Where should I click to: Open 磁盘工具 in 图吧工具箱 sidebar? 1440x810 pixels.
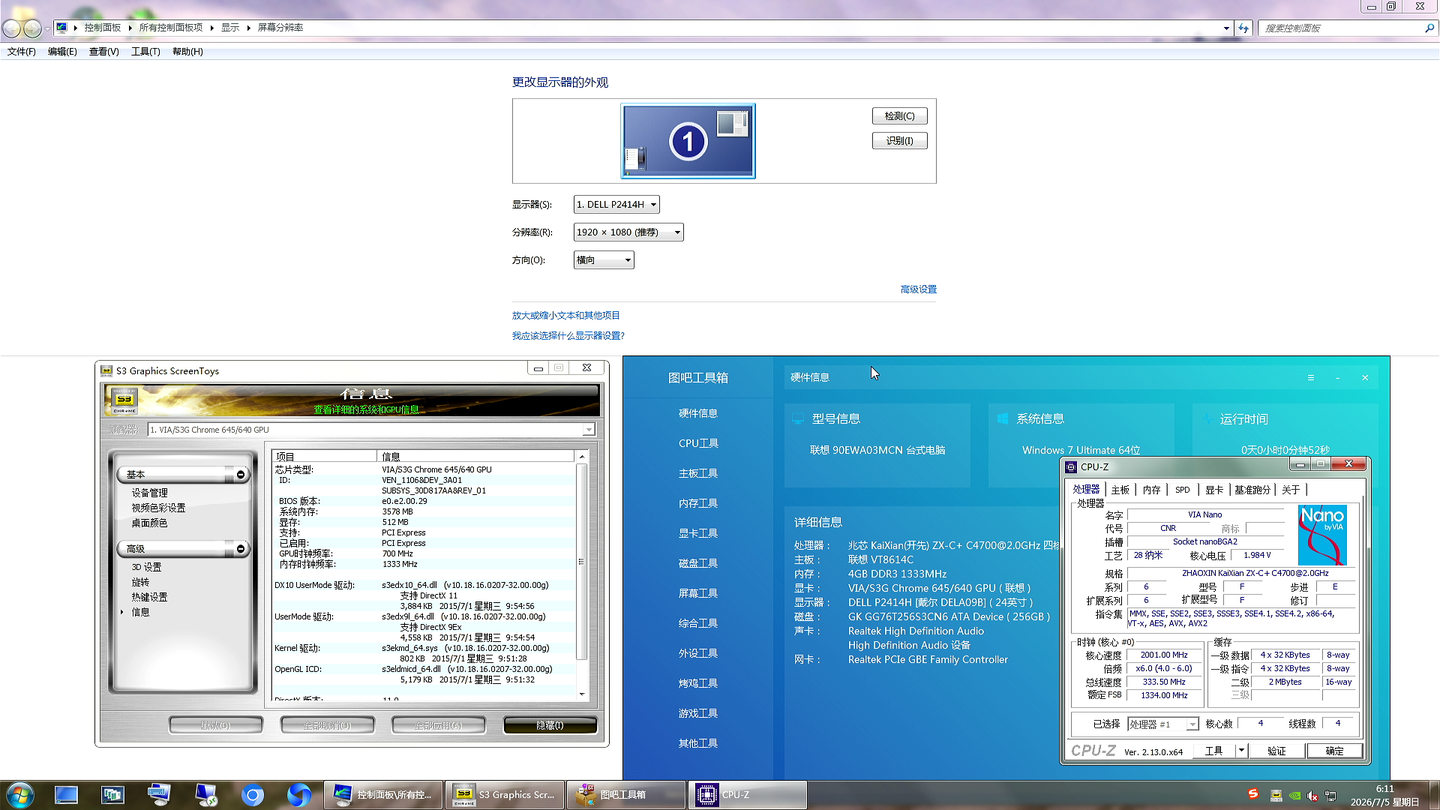tap(698, 563)
